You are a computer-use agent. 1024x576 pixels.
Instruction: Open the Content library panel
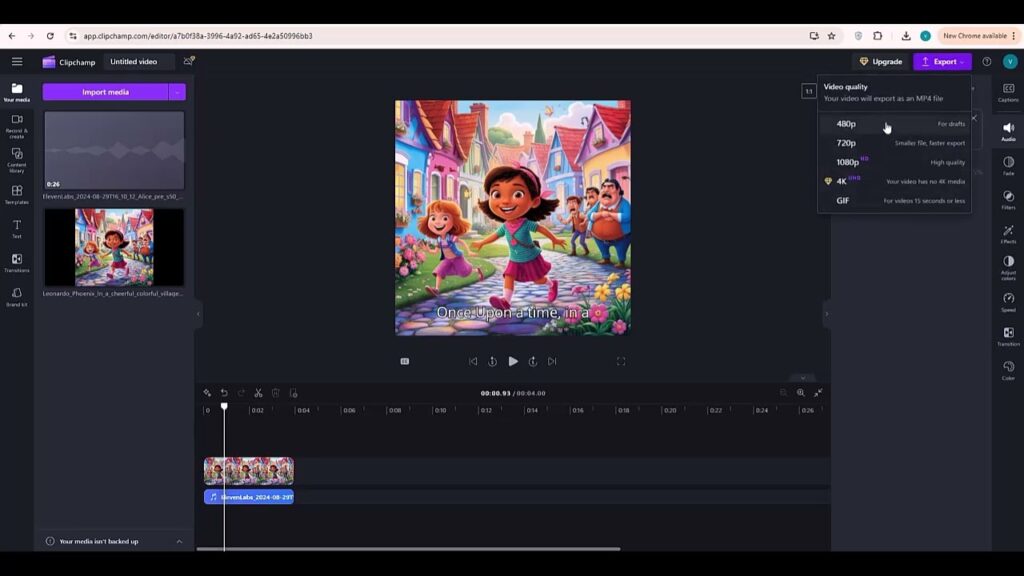click(x=17, y=160)
